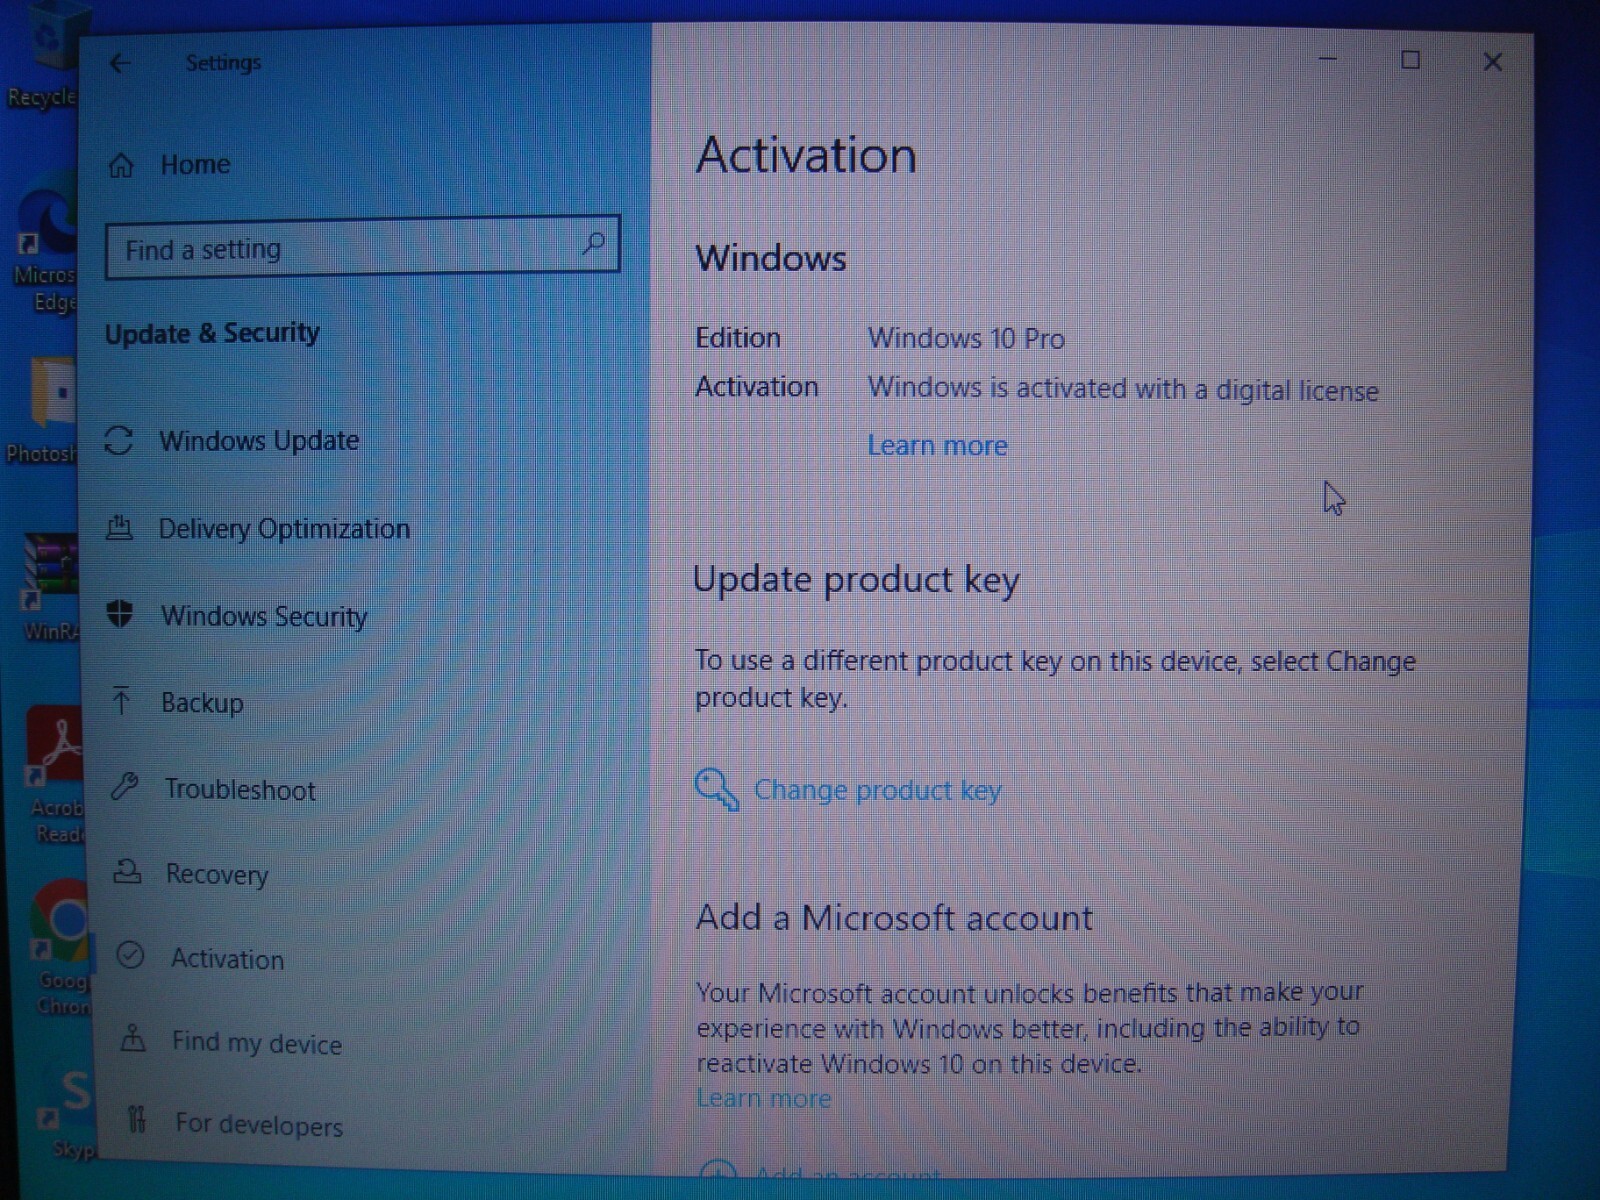
Task: Click the Update product key heading
Action: click(856, 580)
